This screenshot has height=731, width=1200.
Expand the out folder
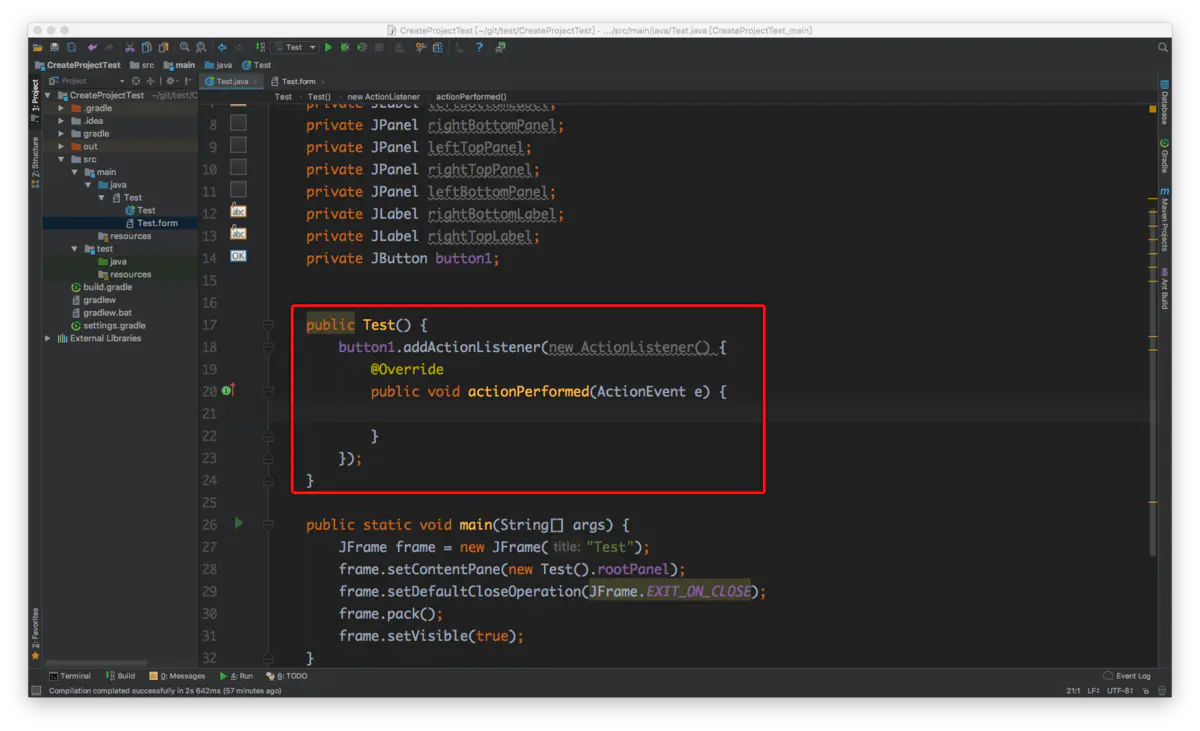coord(61,147)
